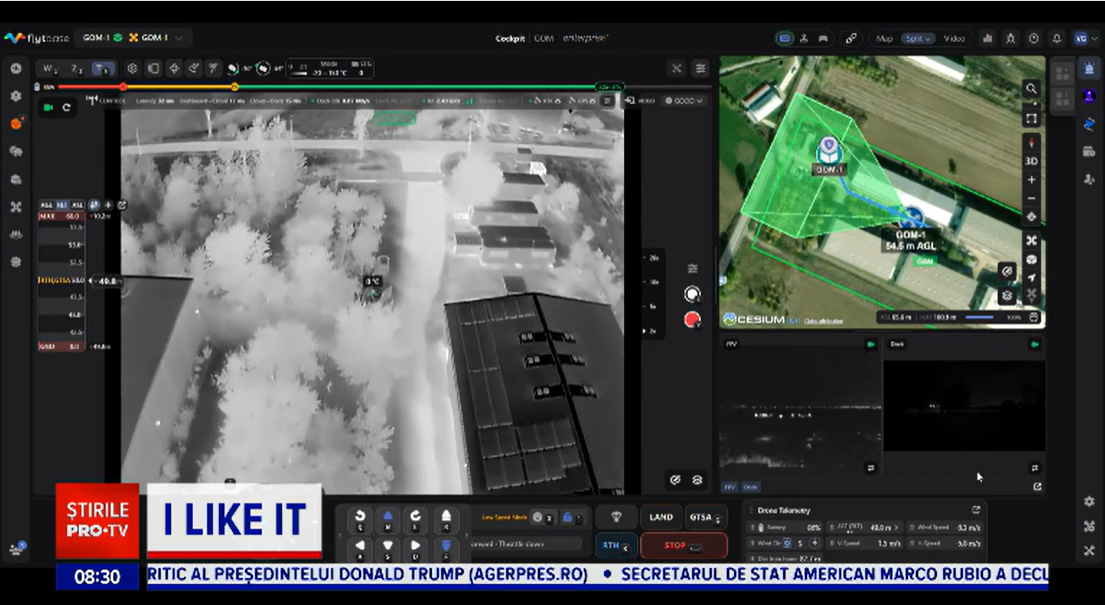Click the map navigation arrow icon
The width and height of the screenshot is (1105, 605).
coord(1031,277)
